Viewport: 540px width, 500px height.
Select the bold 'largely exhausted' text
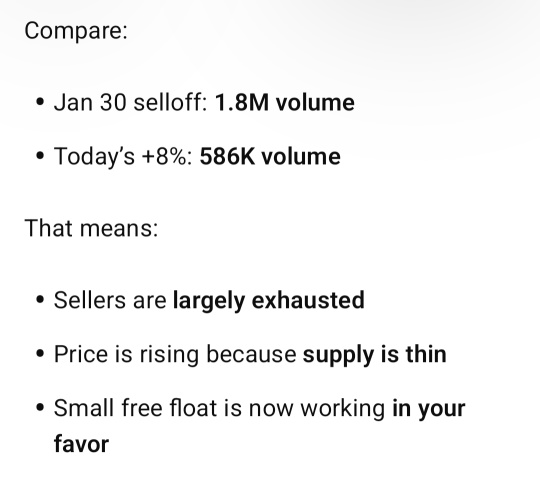click(269, 301)
